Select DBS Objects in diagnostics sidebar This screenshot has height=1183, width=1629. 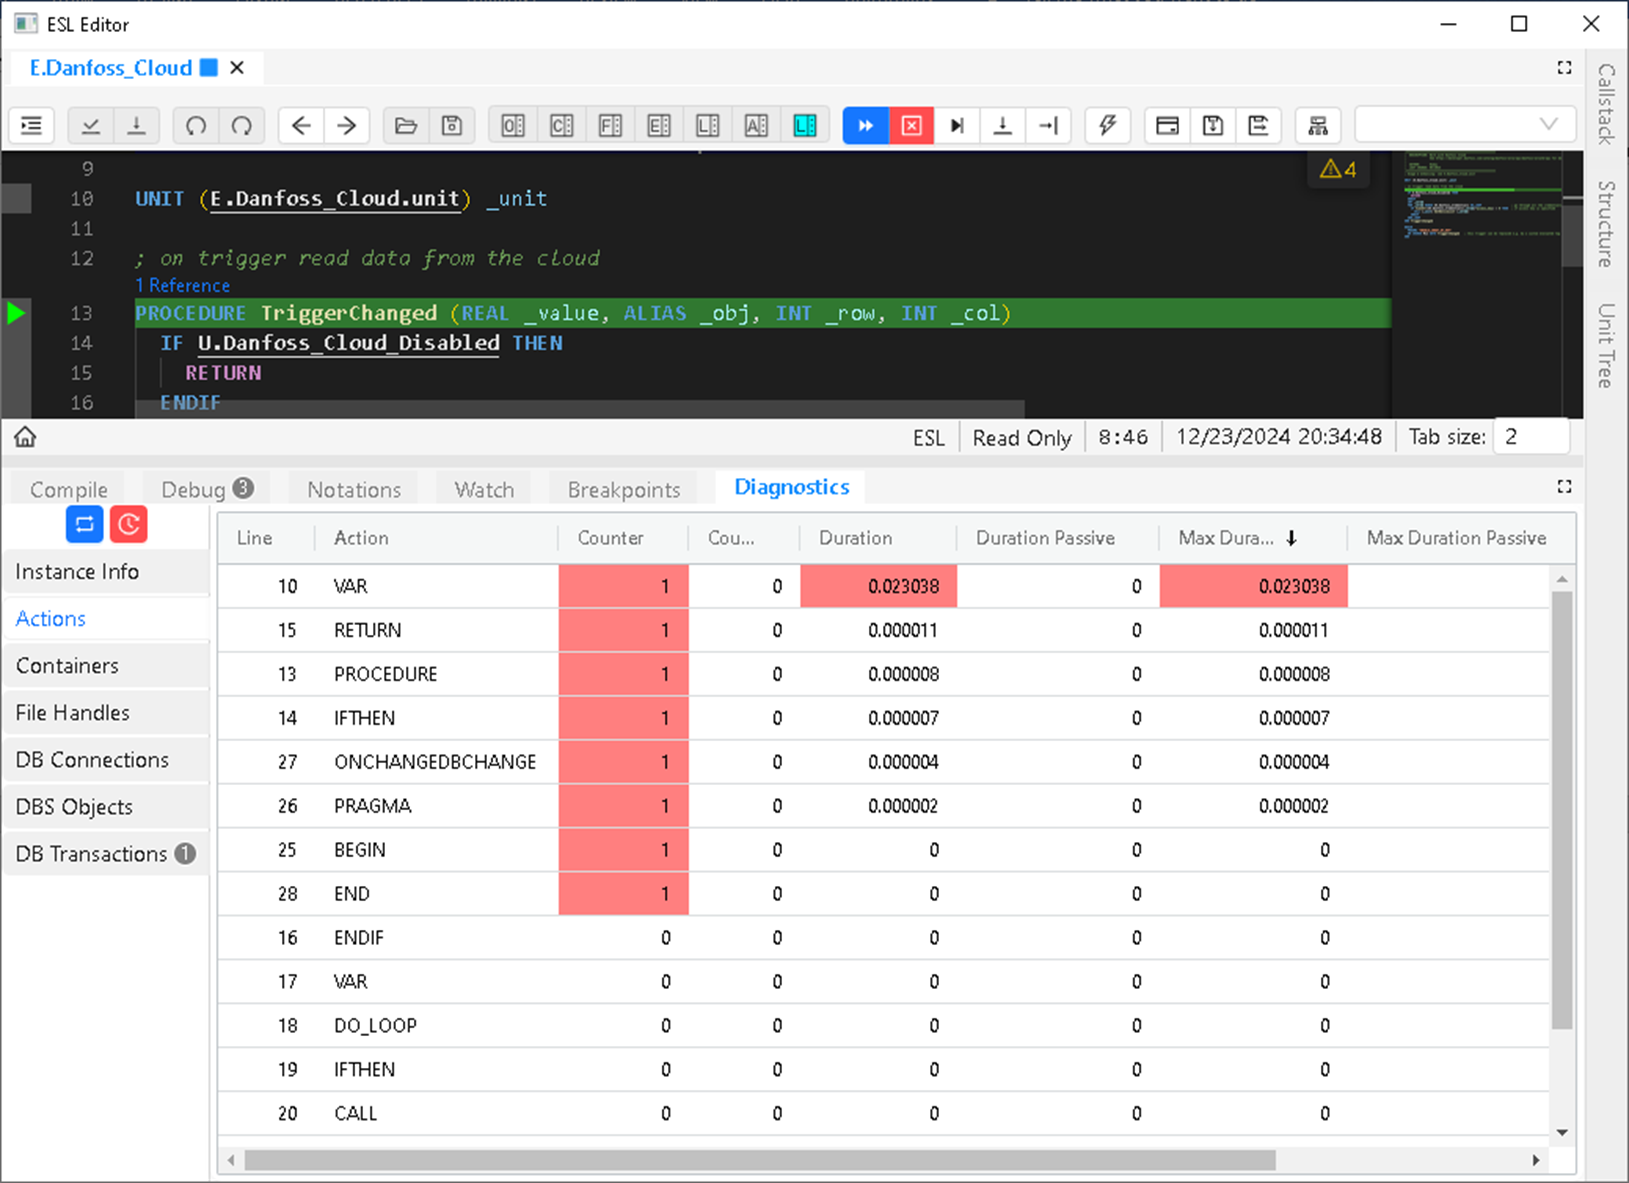coord(106,807)
